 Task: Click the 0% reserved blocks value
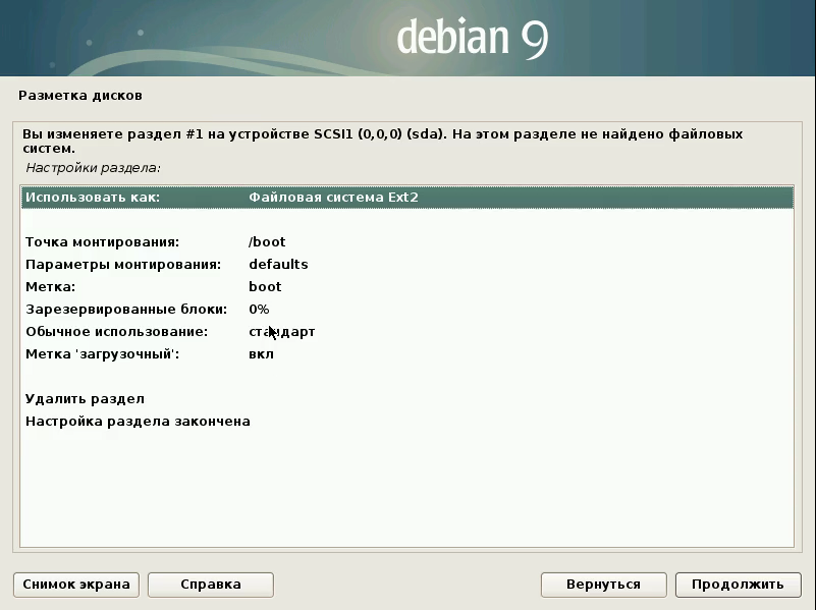[259, 309]
